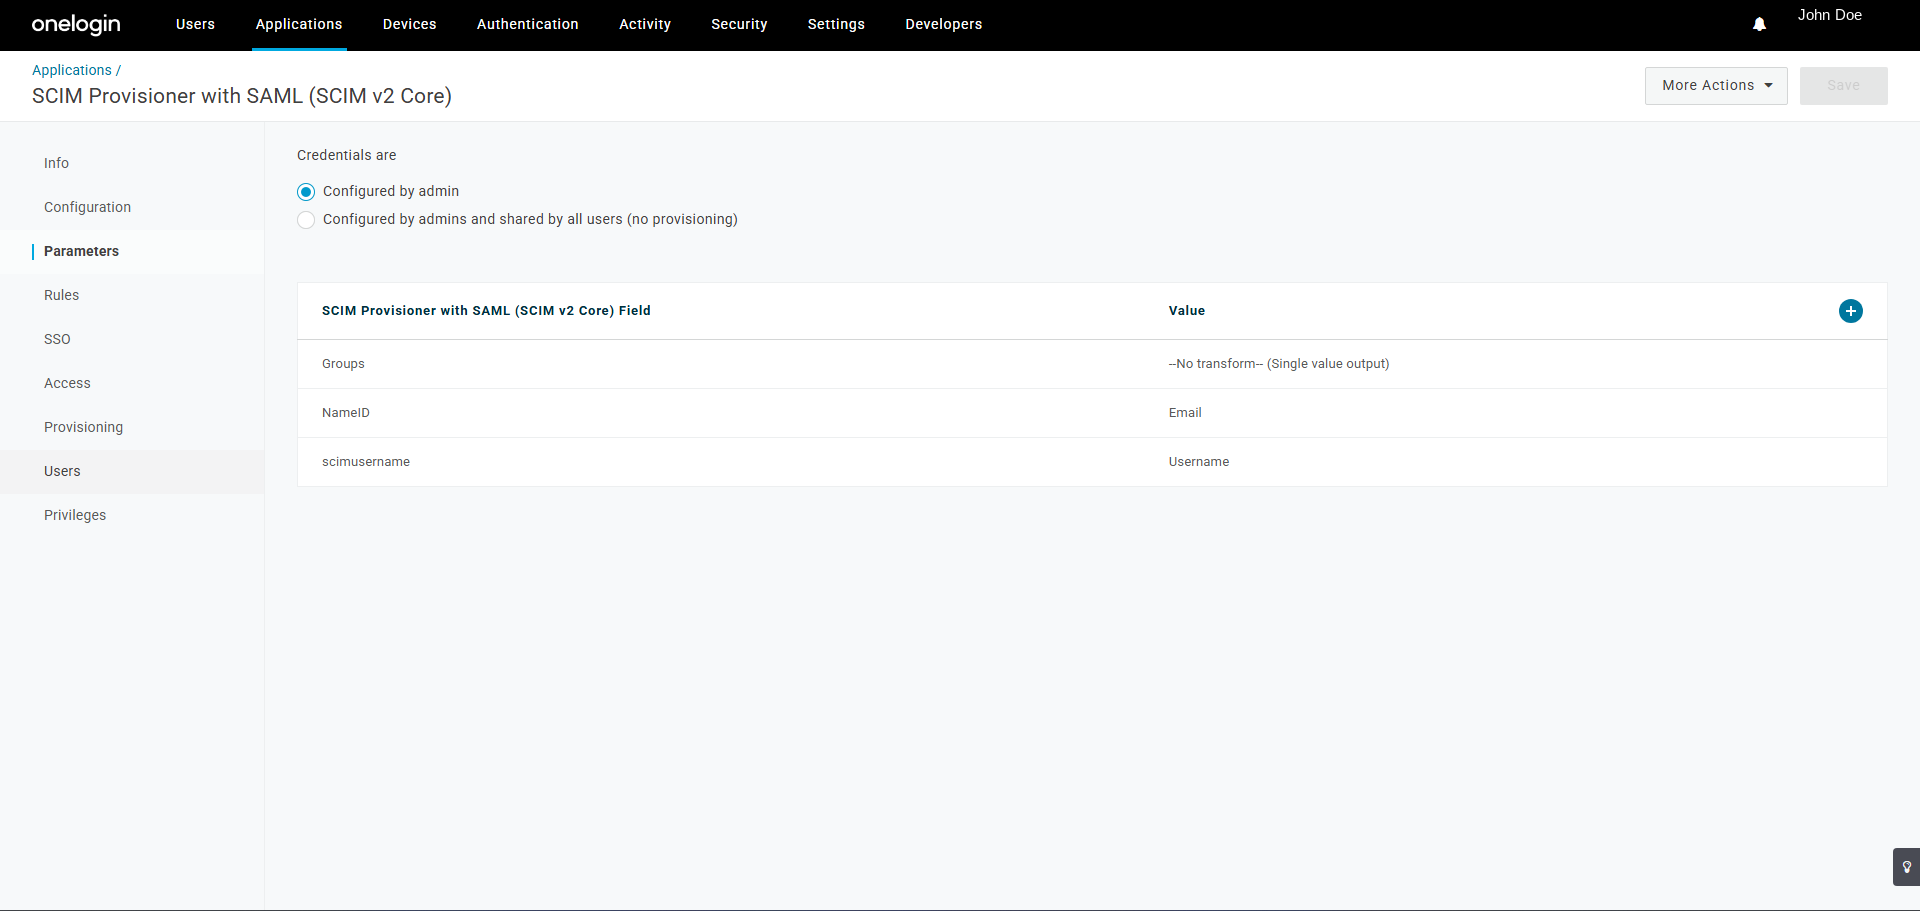
Task: Open the Devices top menu
Action: pos(409,24)
